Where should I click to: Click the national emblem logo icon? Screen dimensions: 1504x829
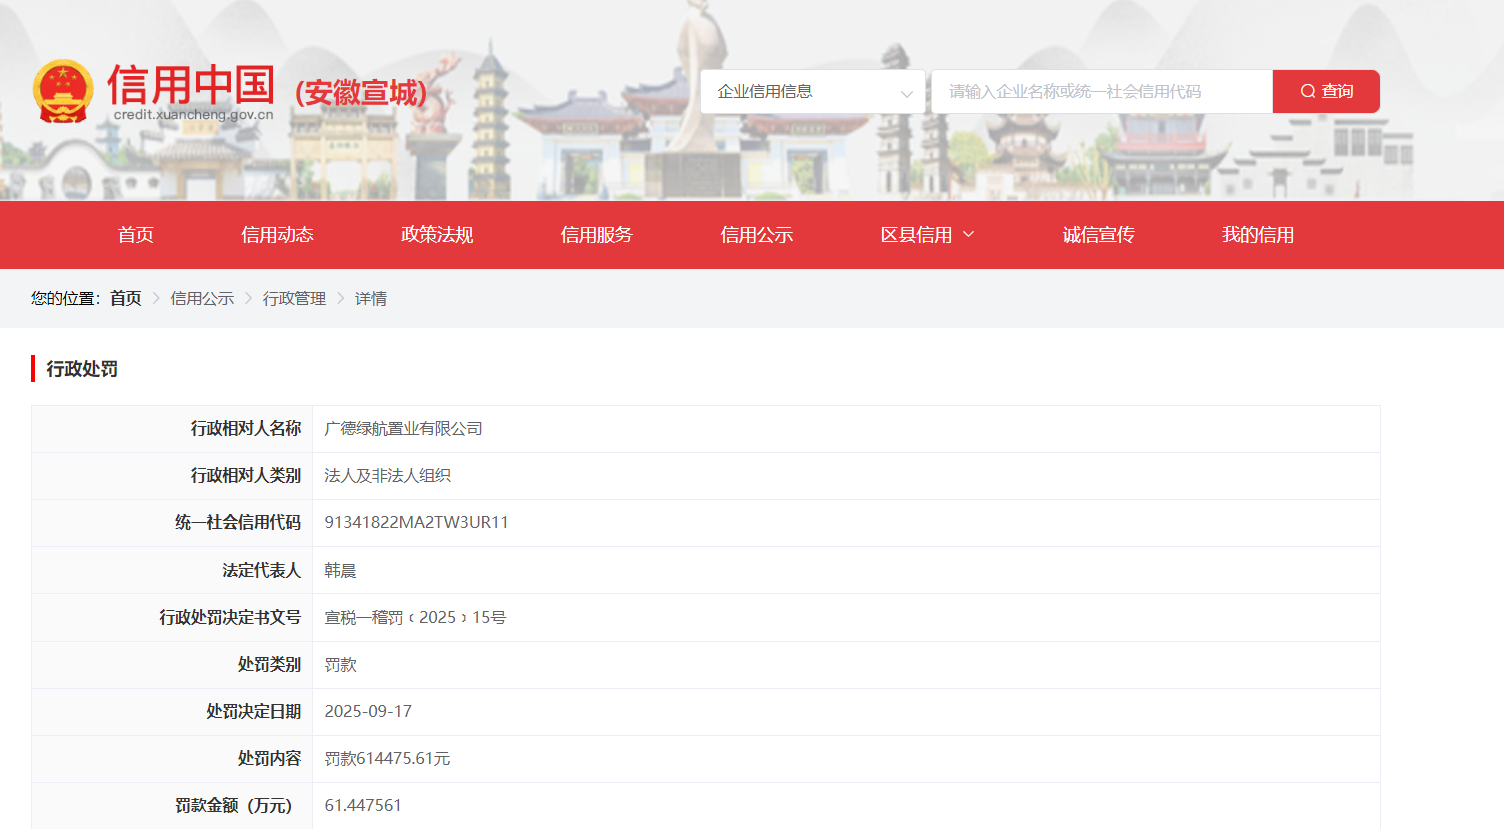tap(63, 91)
